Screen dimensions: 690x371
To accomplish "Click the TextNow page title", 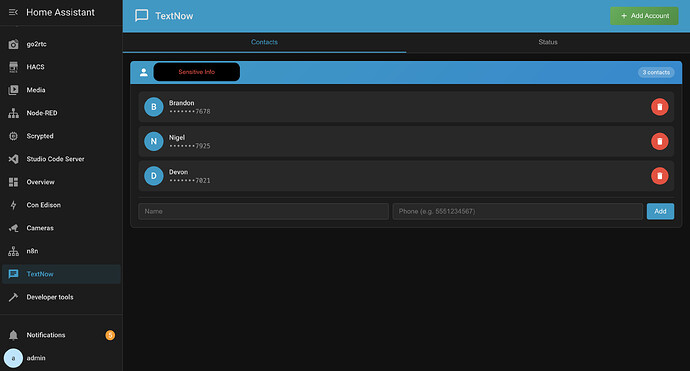I will click(174, 16).
